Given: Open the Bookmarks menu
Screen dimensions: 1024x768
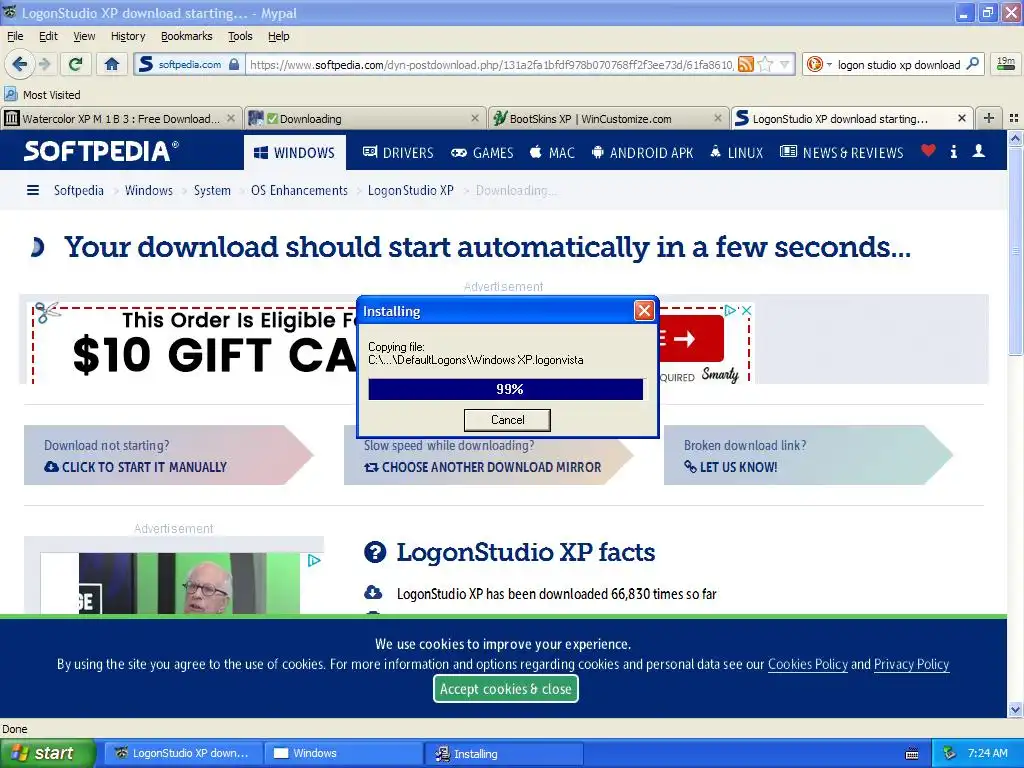Looking at the screenshot, I should tap(186, 36).
